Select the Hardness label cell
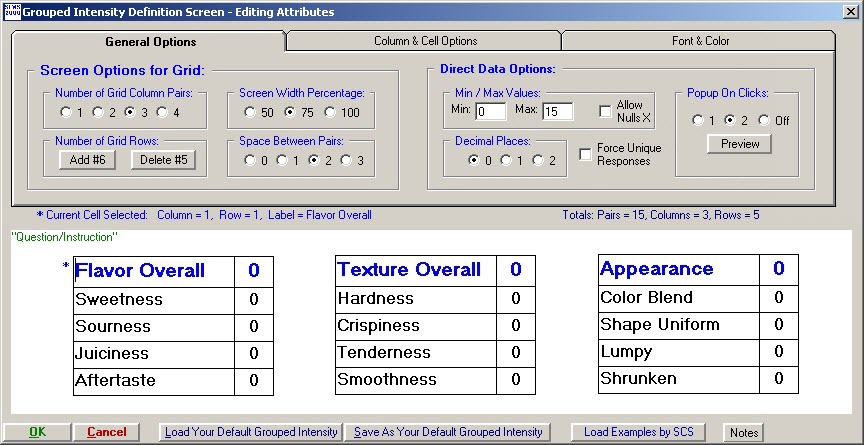The height and width of the screenshot is (445, 864). (x=416, y=300)
